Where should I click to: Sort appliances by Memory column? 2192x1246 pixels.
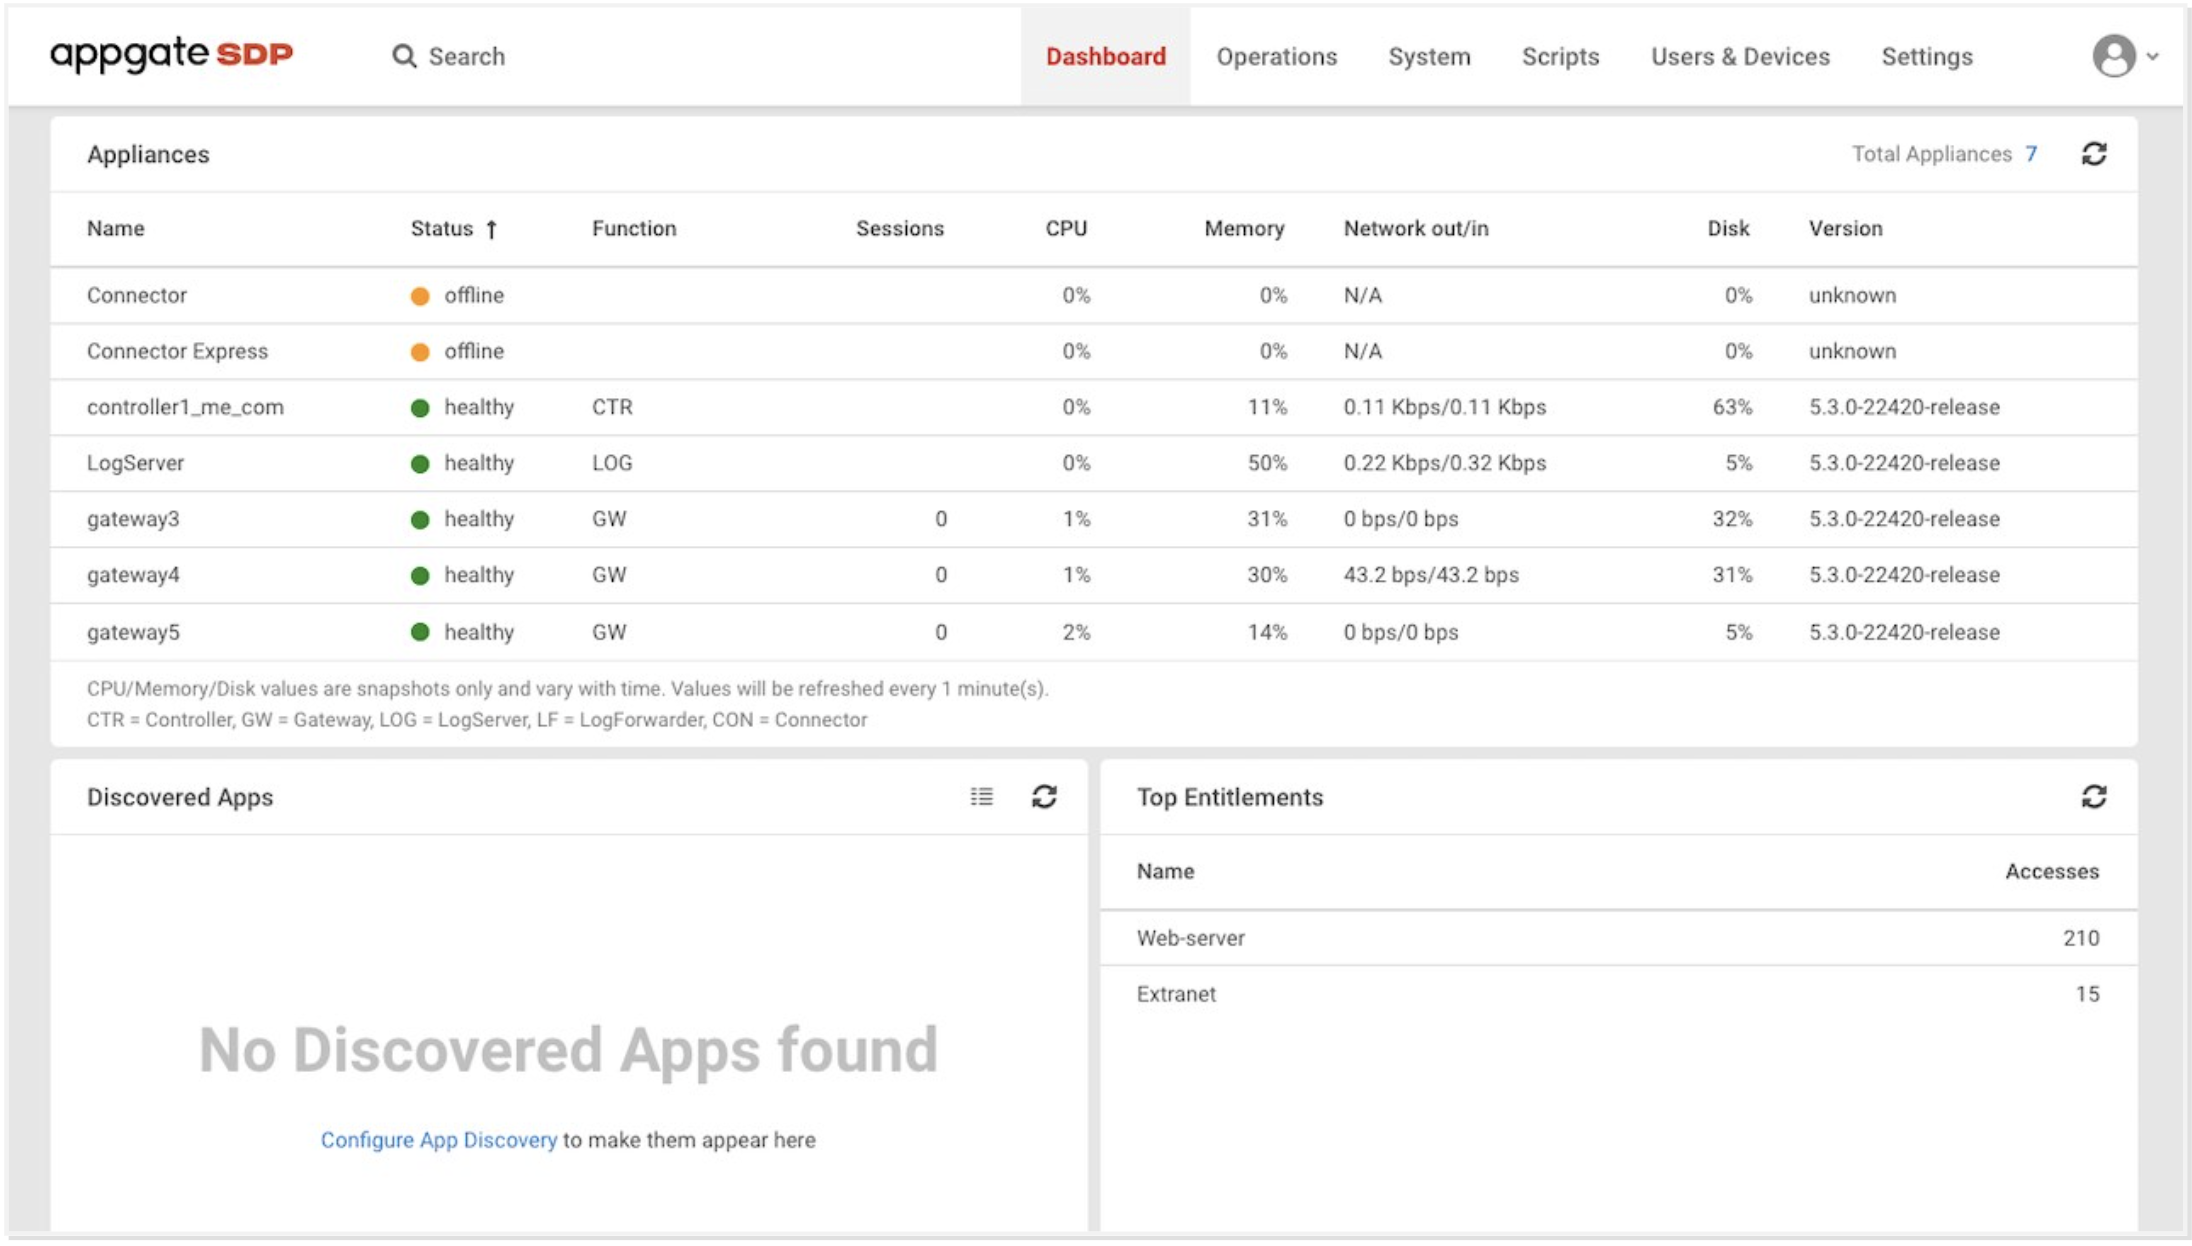(x=1243, y=229)
